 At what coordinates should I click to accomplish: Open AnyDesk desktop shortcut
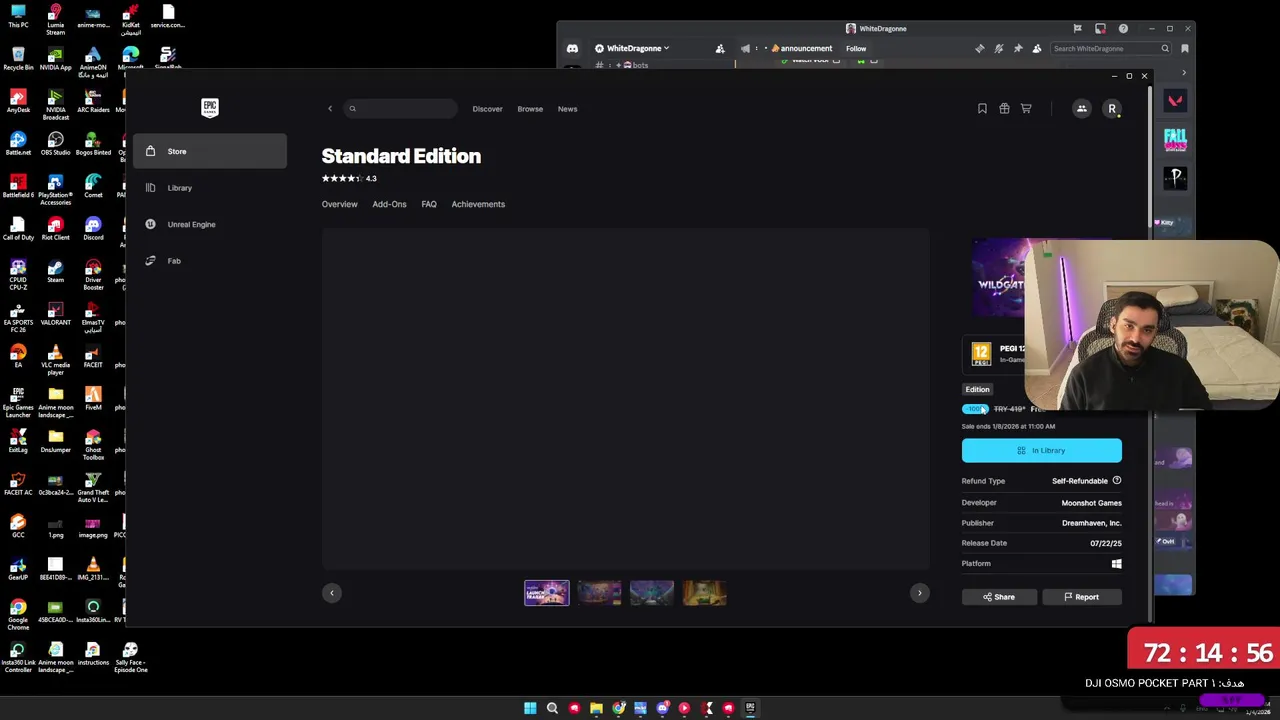18,102
